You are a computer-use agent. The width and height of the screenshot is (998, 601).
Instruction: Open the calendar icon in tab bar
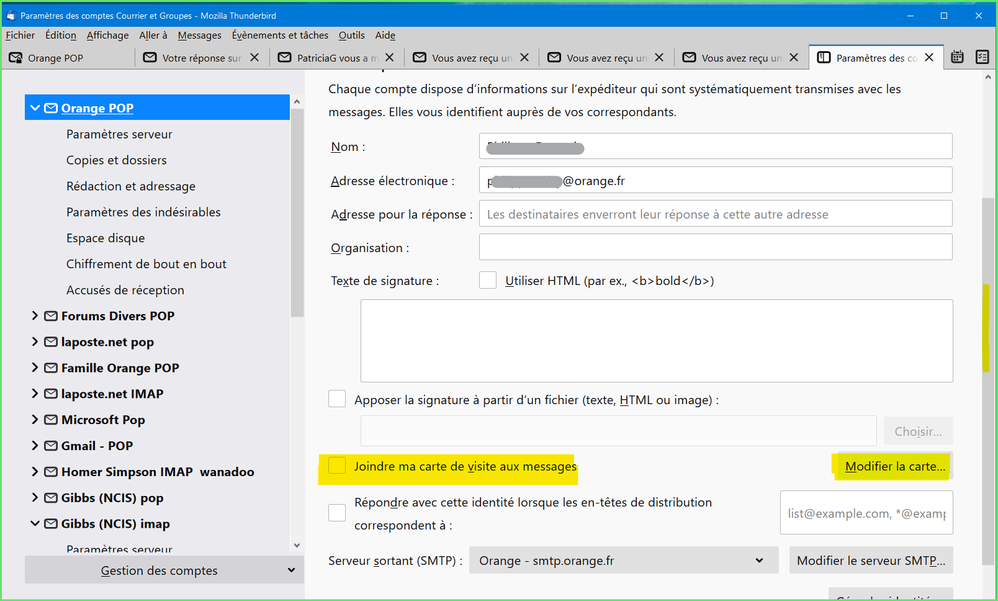(x=957, y=58)
